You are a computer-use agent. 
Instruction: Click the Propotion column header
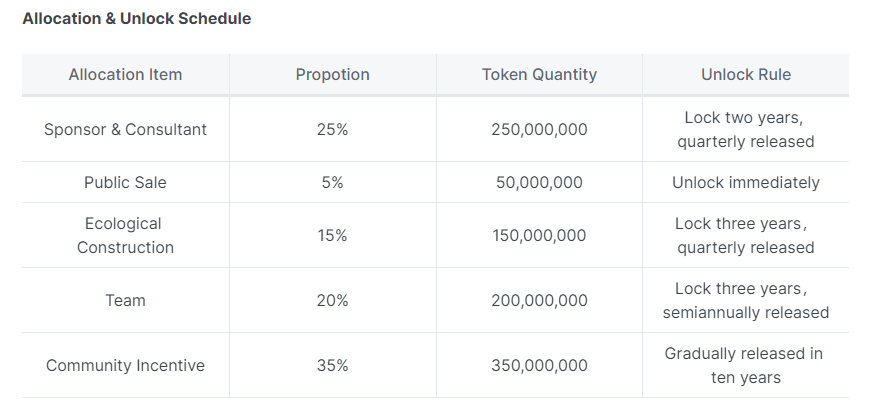point(332,75)
